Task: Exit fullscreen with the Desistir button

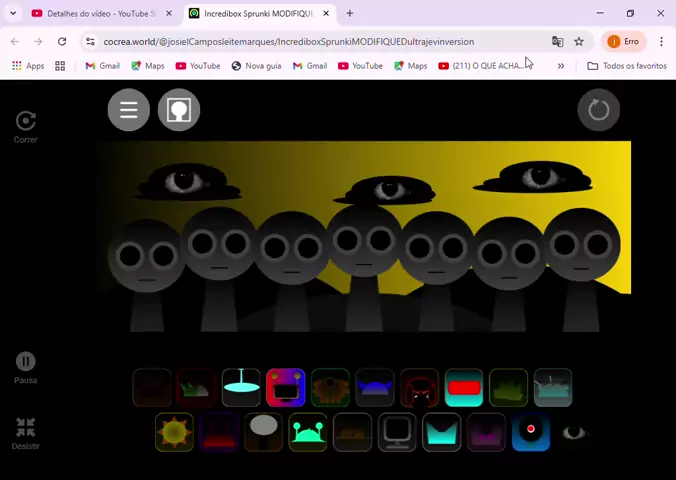Action: [x=26, y=432]
